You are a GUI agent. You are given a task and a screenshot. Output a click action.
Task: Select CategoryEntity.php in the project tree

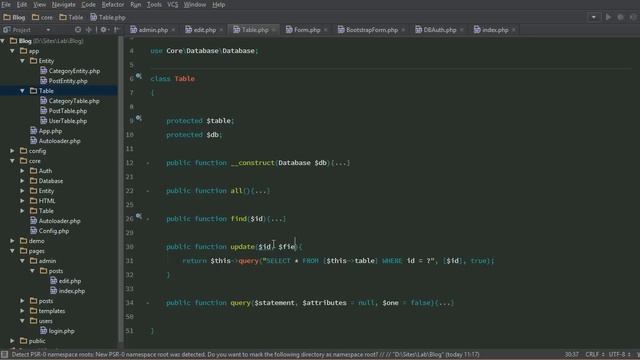70,71
